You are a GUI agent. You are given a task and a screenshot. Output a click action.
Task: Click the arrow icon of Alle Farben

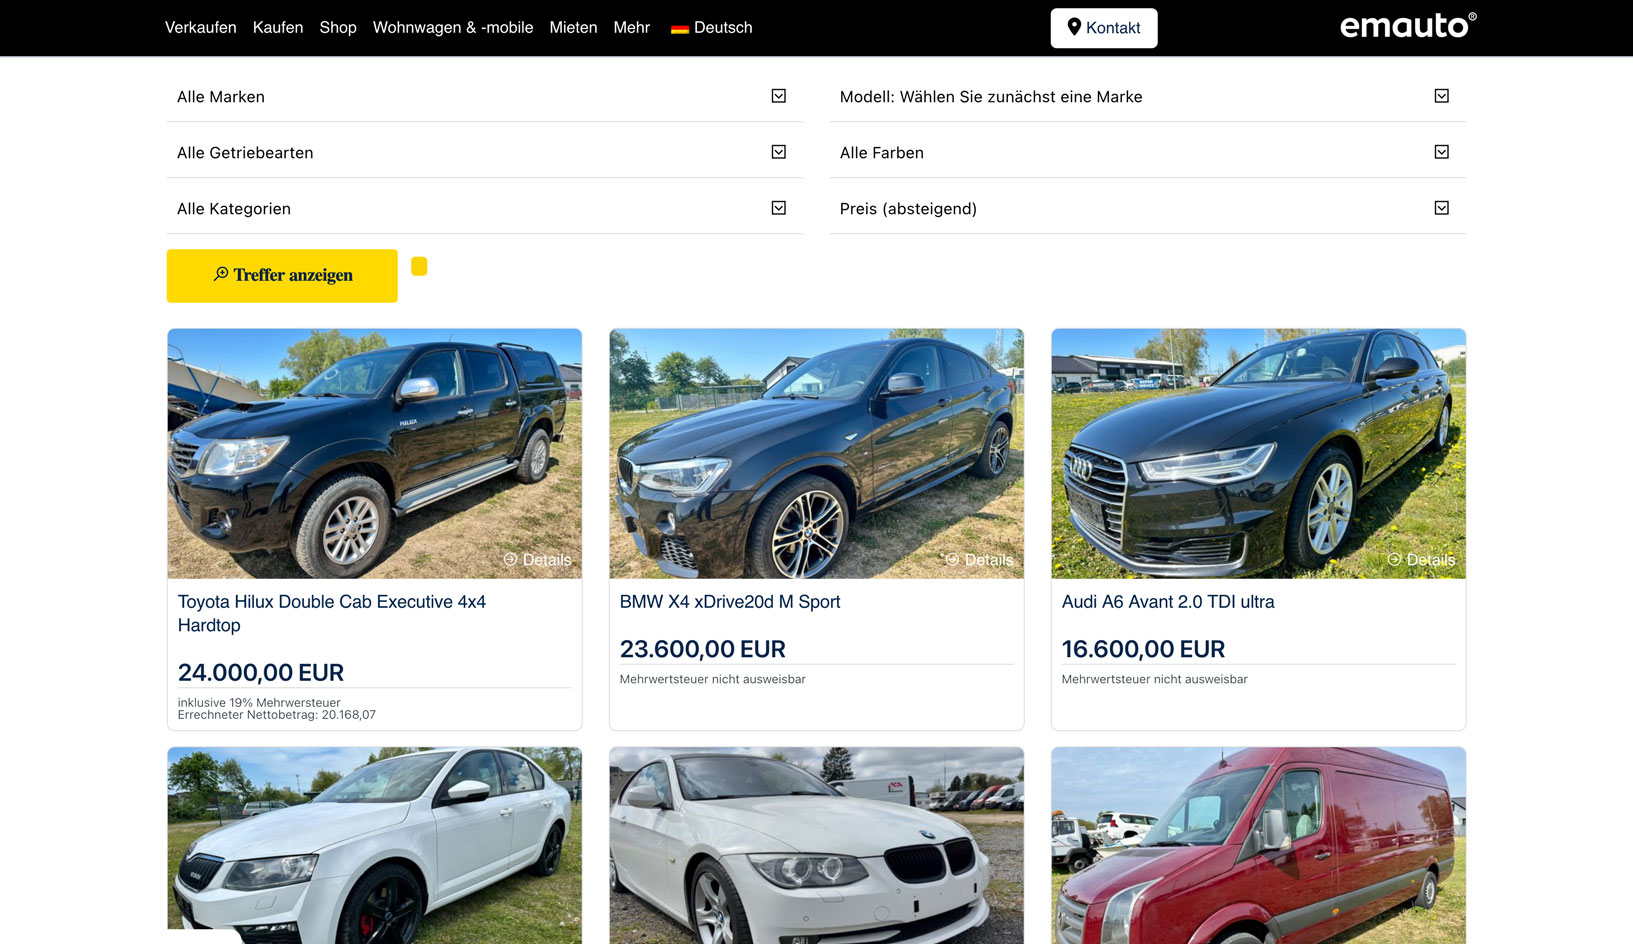[1442, 152]
